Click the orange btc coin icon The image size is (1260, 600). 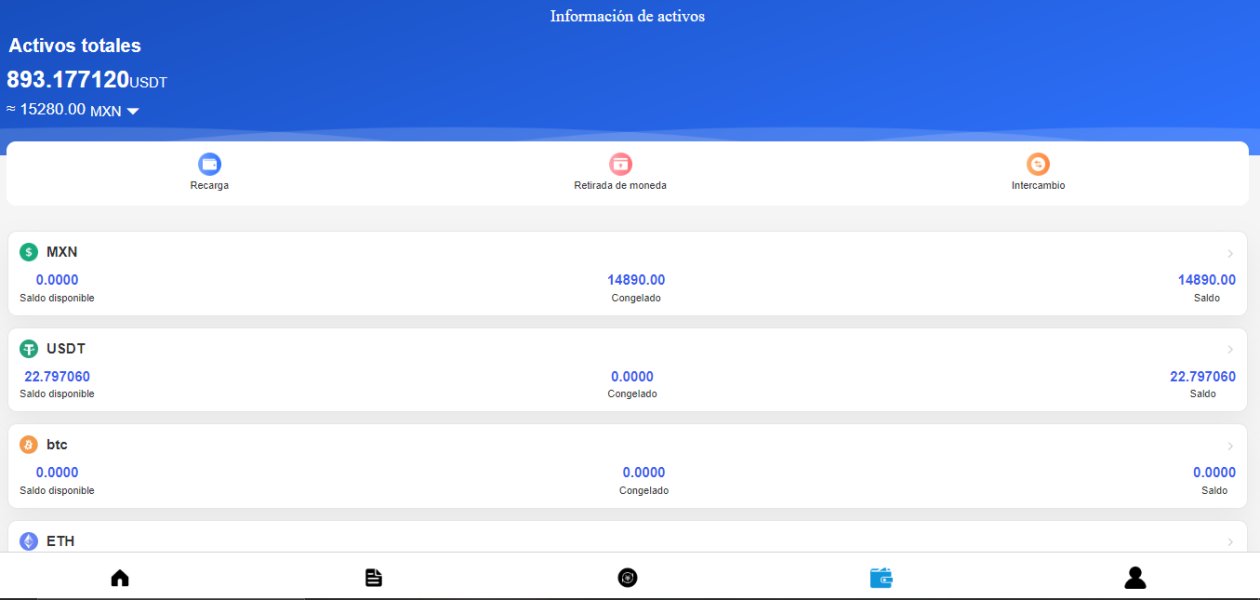29,445
